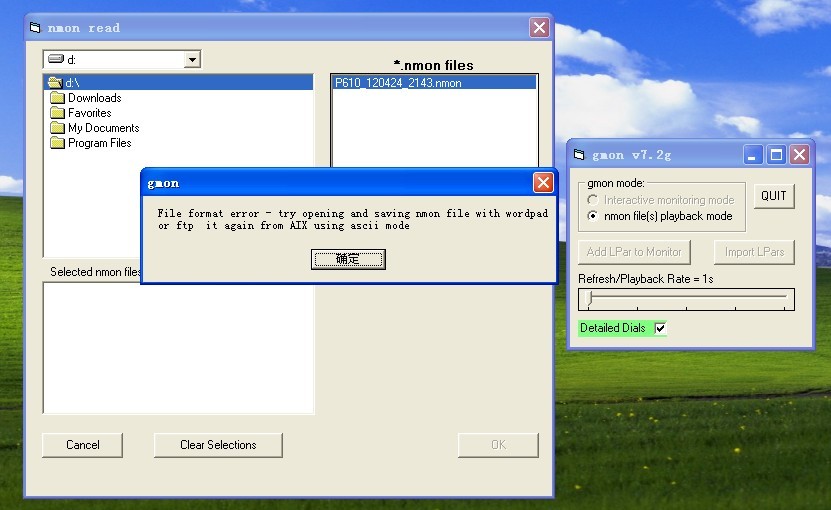Image resolution: width=831 pixels, height=510 pixels.
Task: Click the Program Files folder icon
Action: pos(57,143)
